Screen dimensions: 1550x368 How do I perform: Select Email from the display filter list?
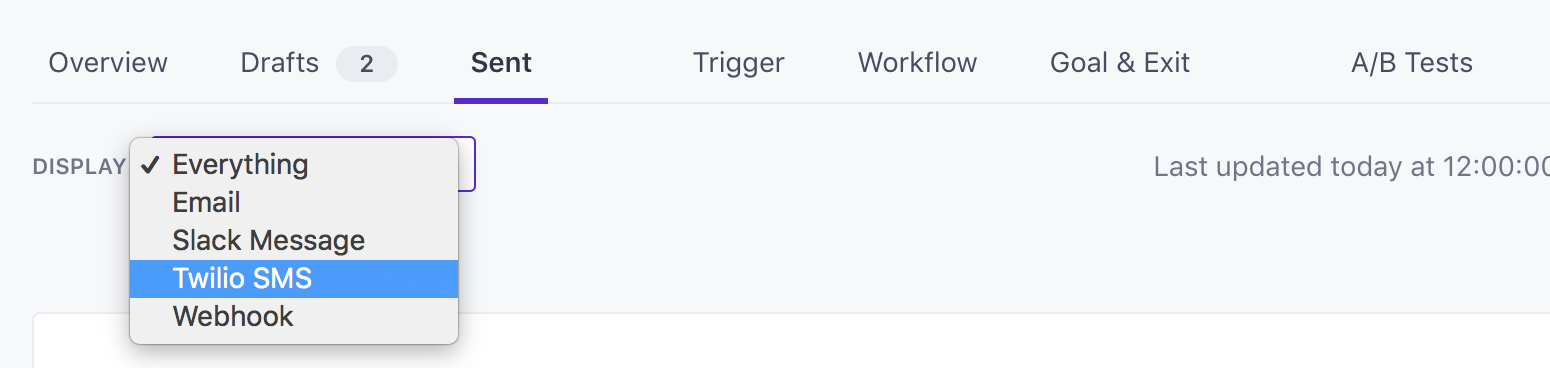pyautogui.click(x=294, y=202)
